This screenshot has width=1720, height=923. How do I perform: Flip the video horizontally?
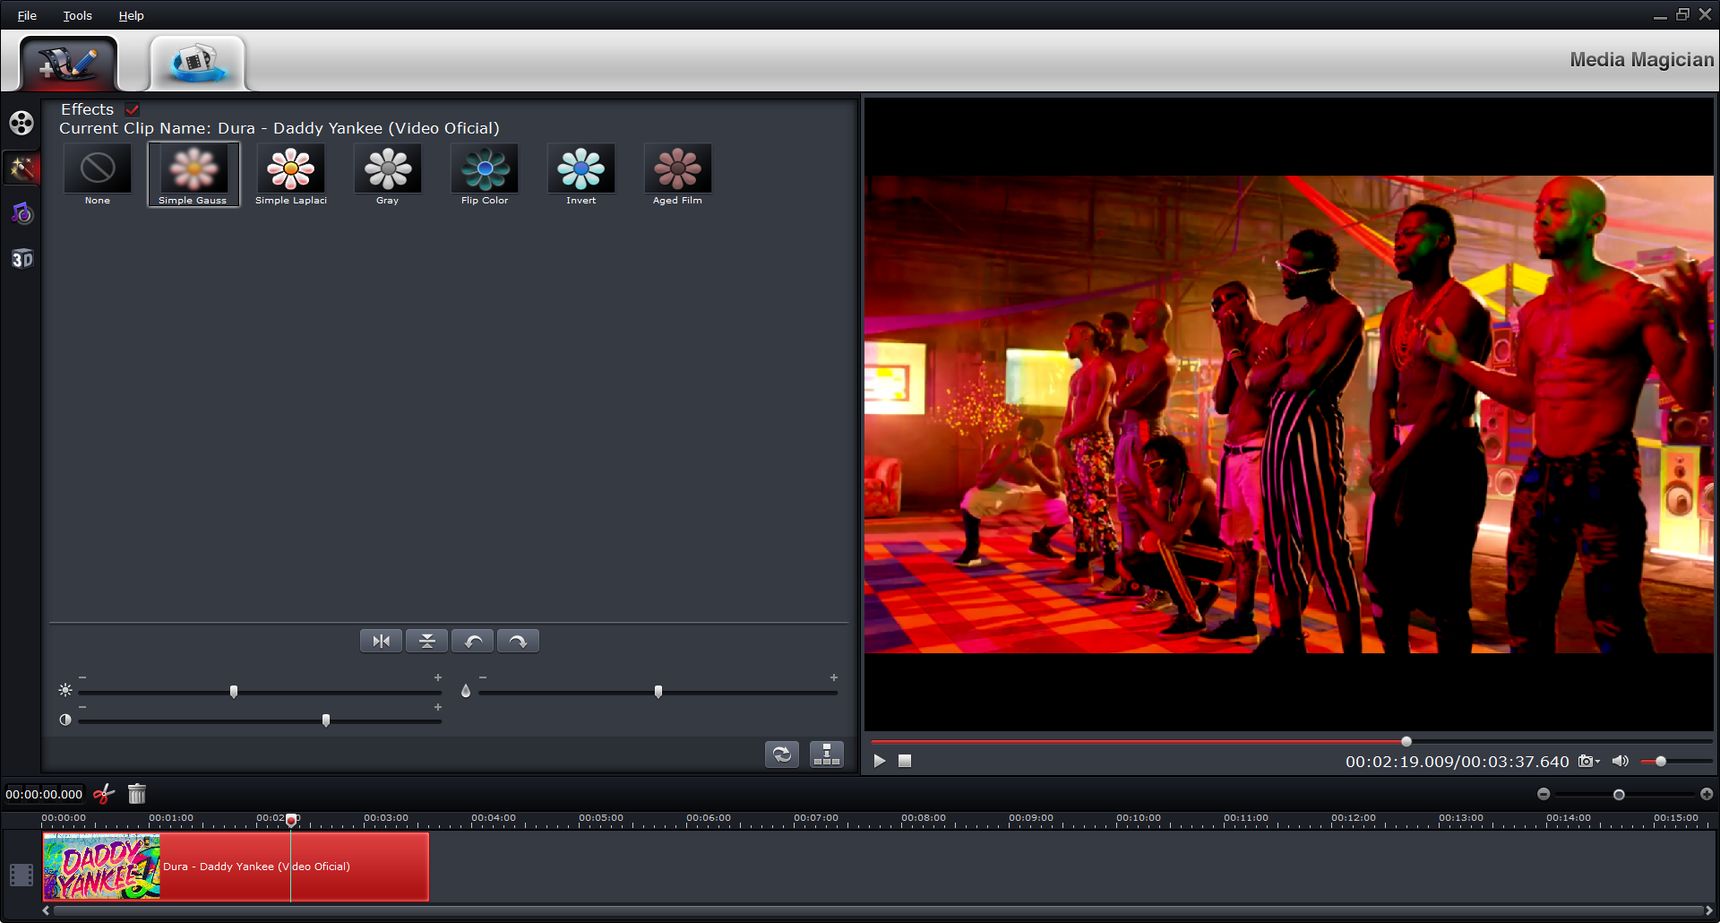(381, 641)
